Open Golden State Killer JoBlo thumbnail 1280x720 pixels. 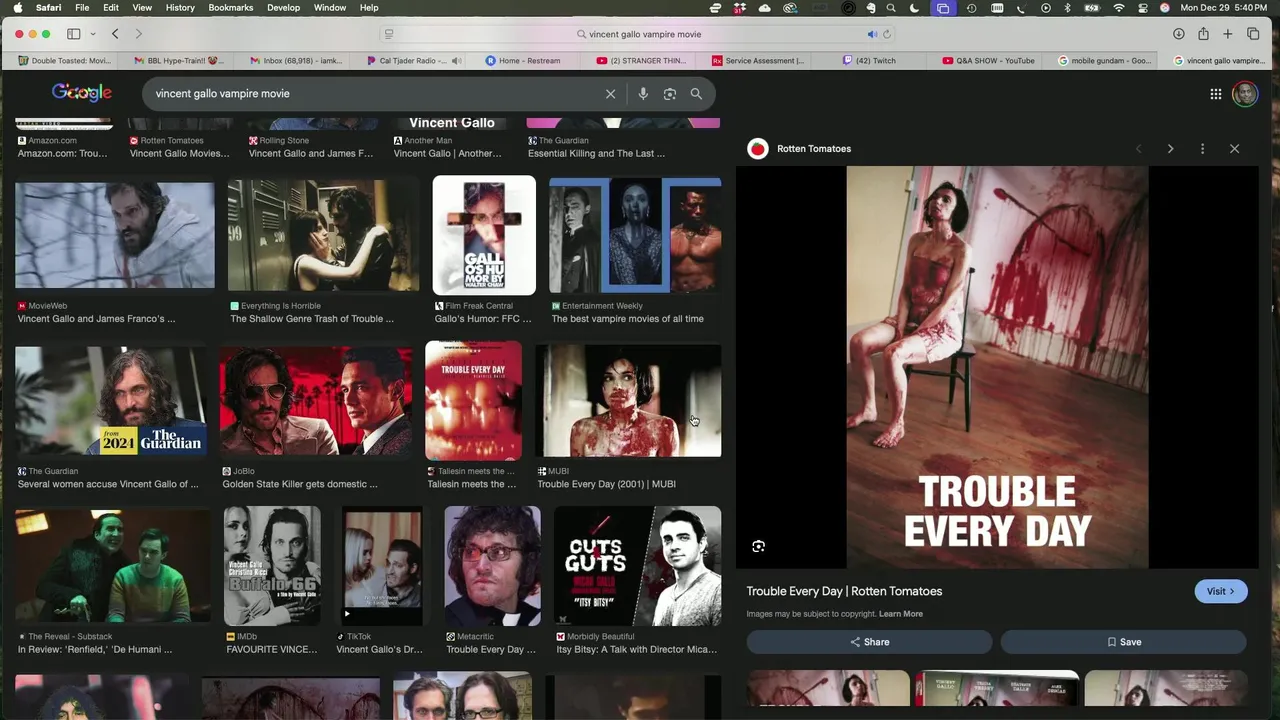[x=316, y=400]
